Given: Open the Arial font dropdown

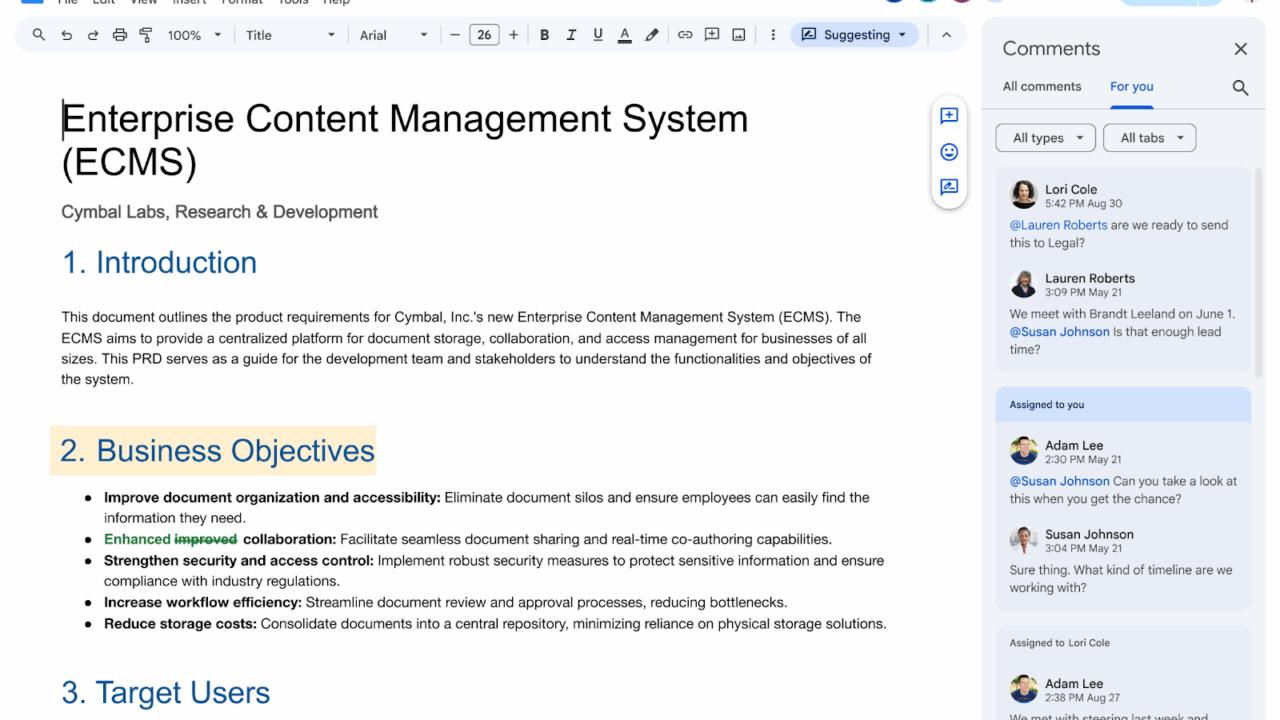Looking at the screenshot, I should [393, 35].
